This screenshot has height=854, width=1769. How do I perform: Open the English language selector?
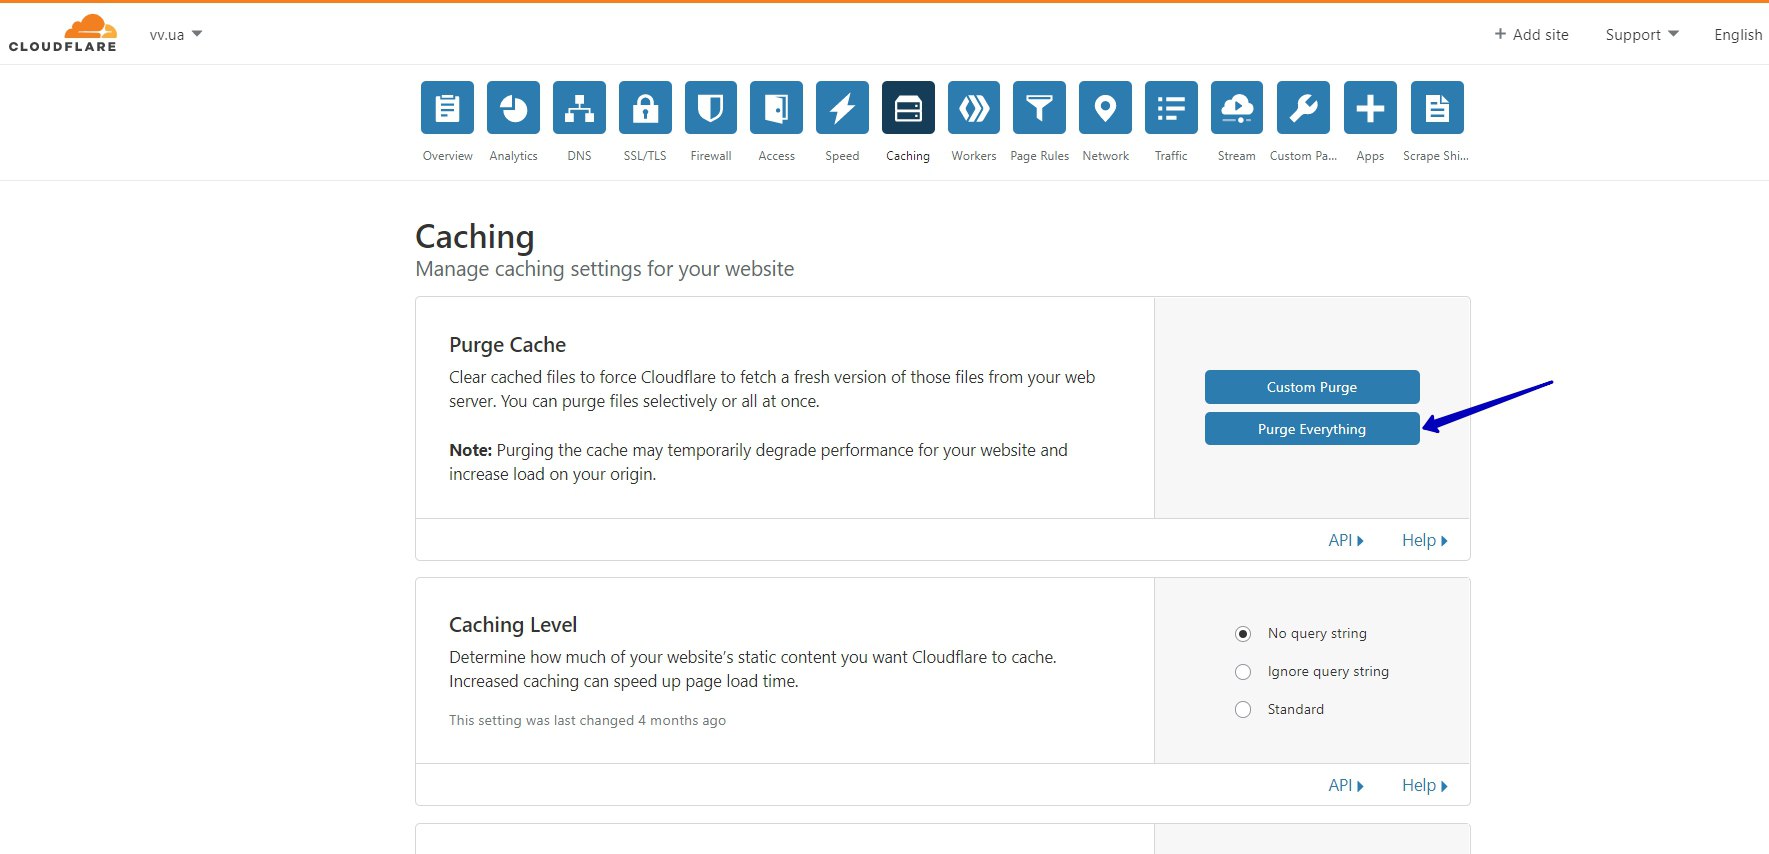[1738, 34]
